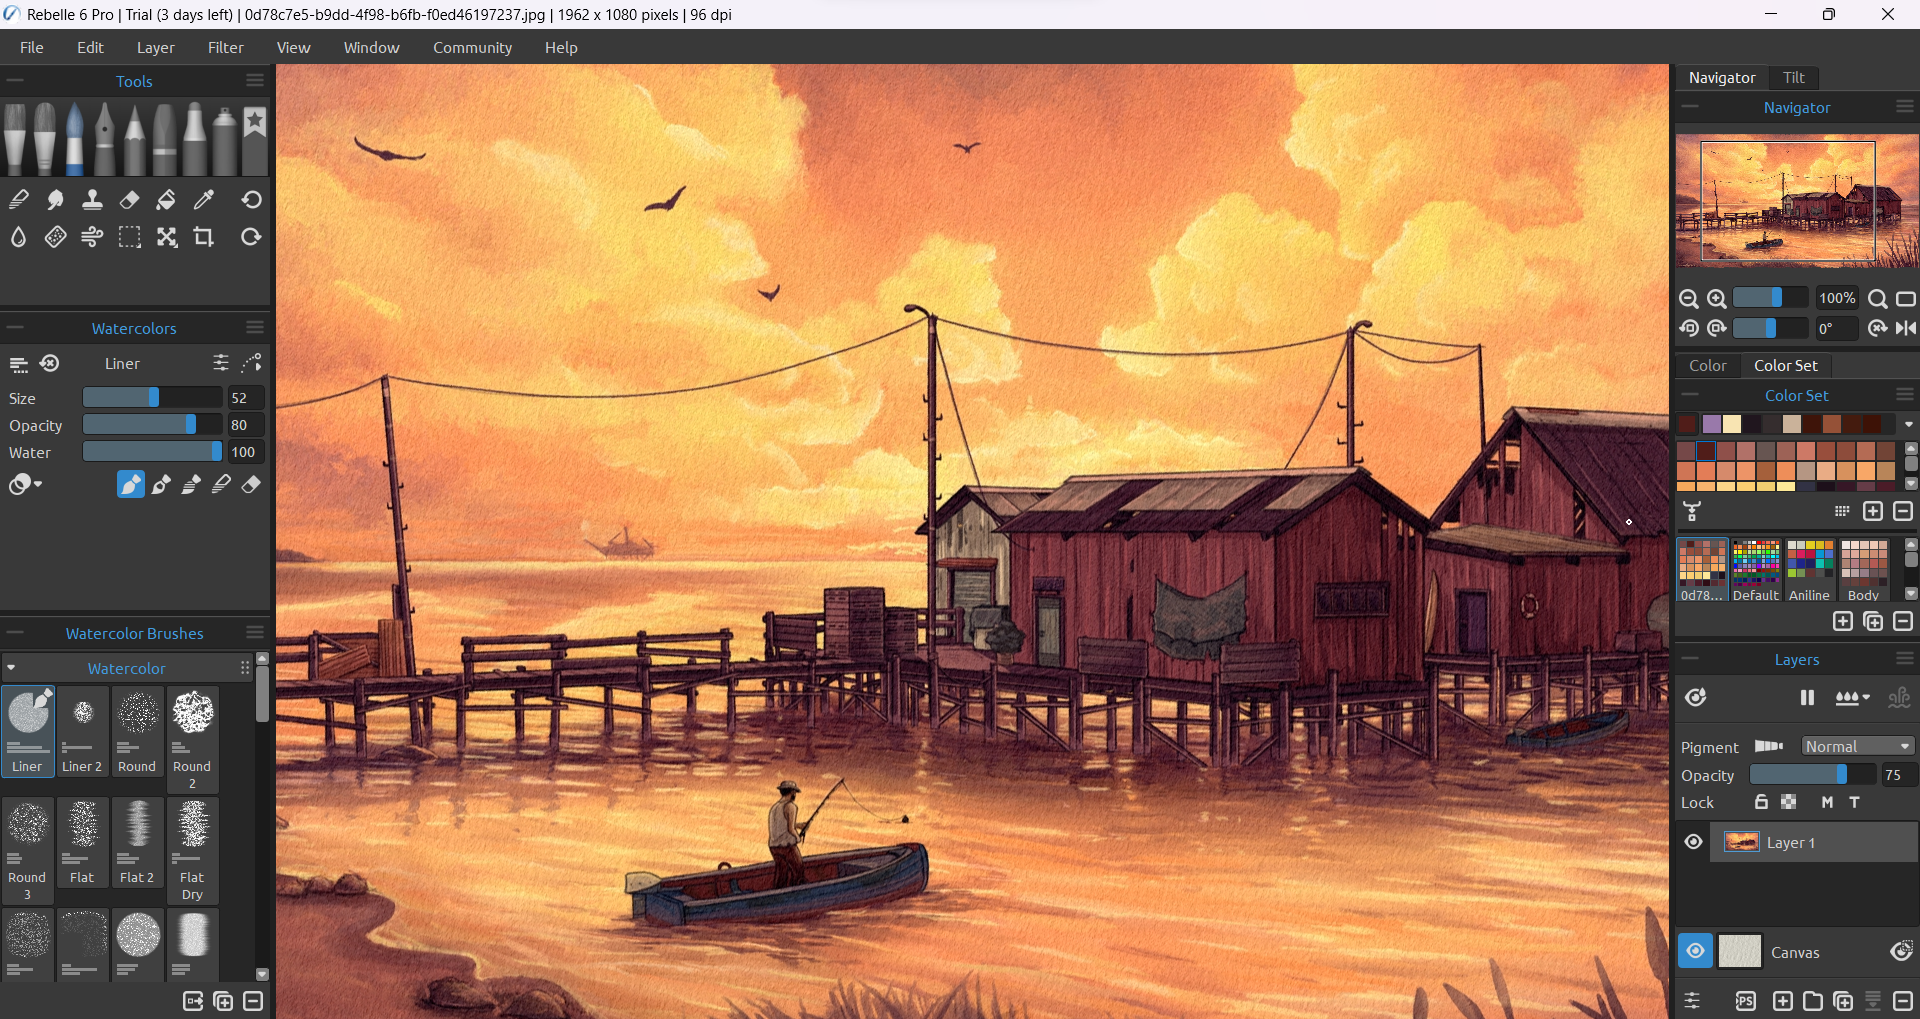Zoom in with Navigator magnifier plus

[x=1716, y=298]
